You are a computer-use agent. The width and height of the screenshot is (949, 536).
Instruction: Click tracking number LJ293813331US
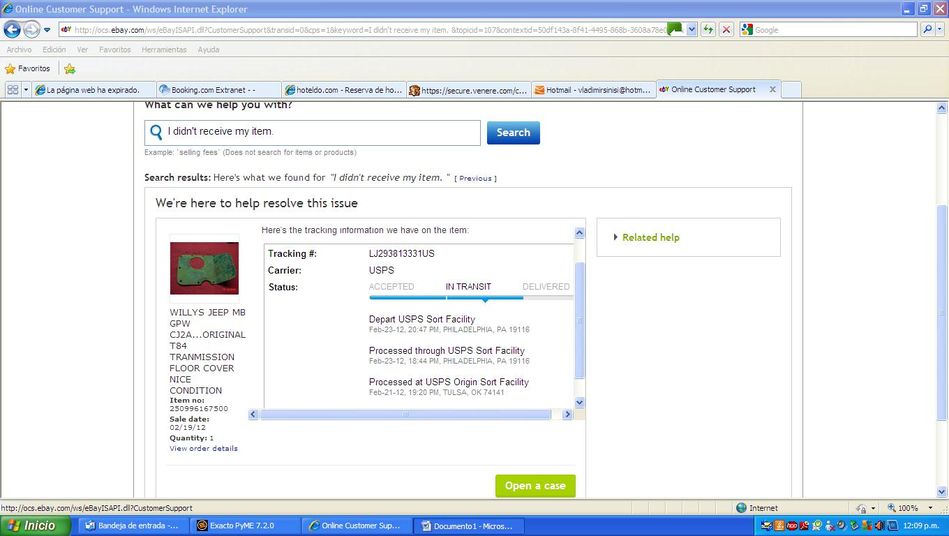401,253
